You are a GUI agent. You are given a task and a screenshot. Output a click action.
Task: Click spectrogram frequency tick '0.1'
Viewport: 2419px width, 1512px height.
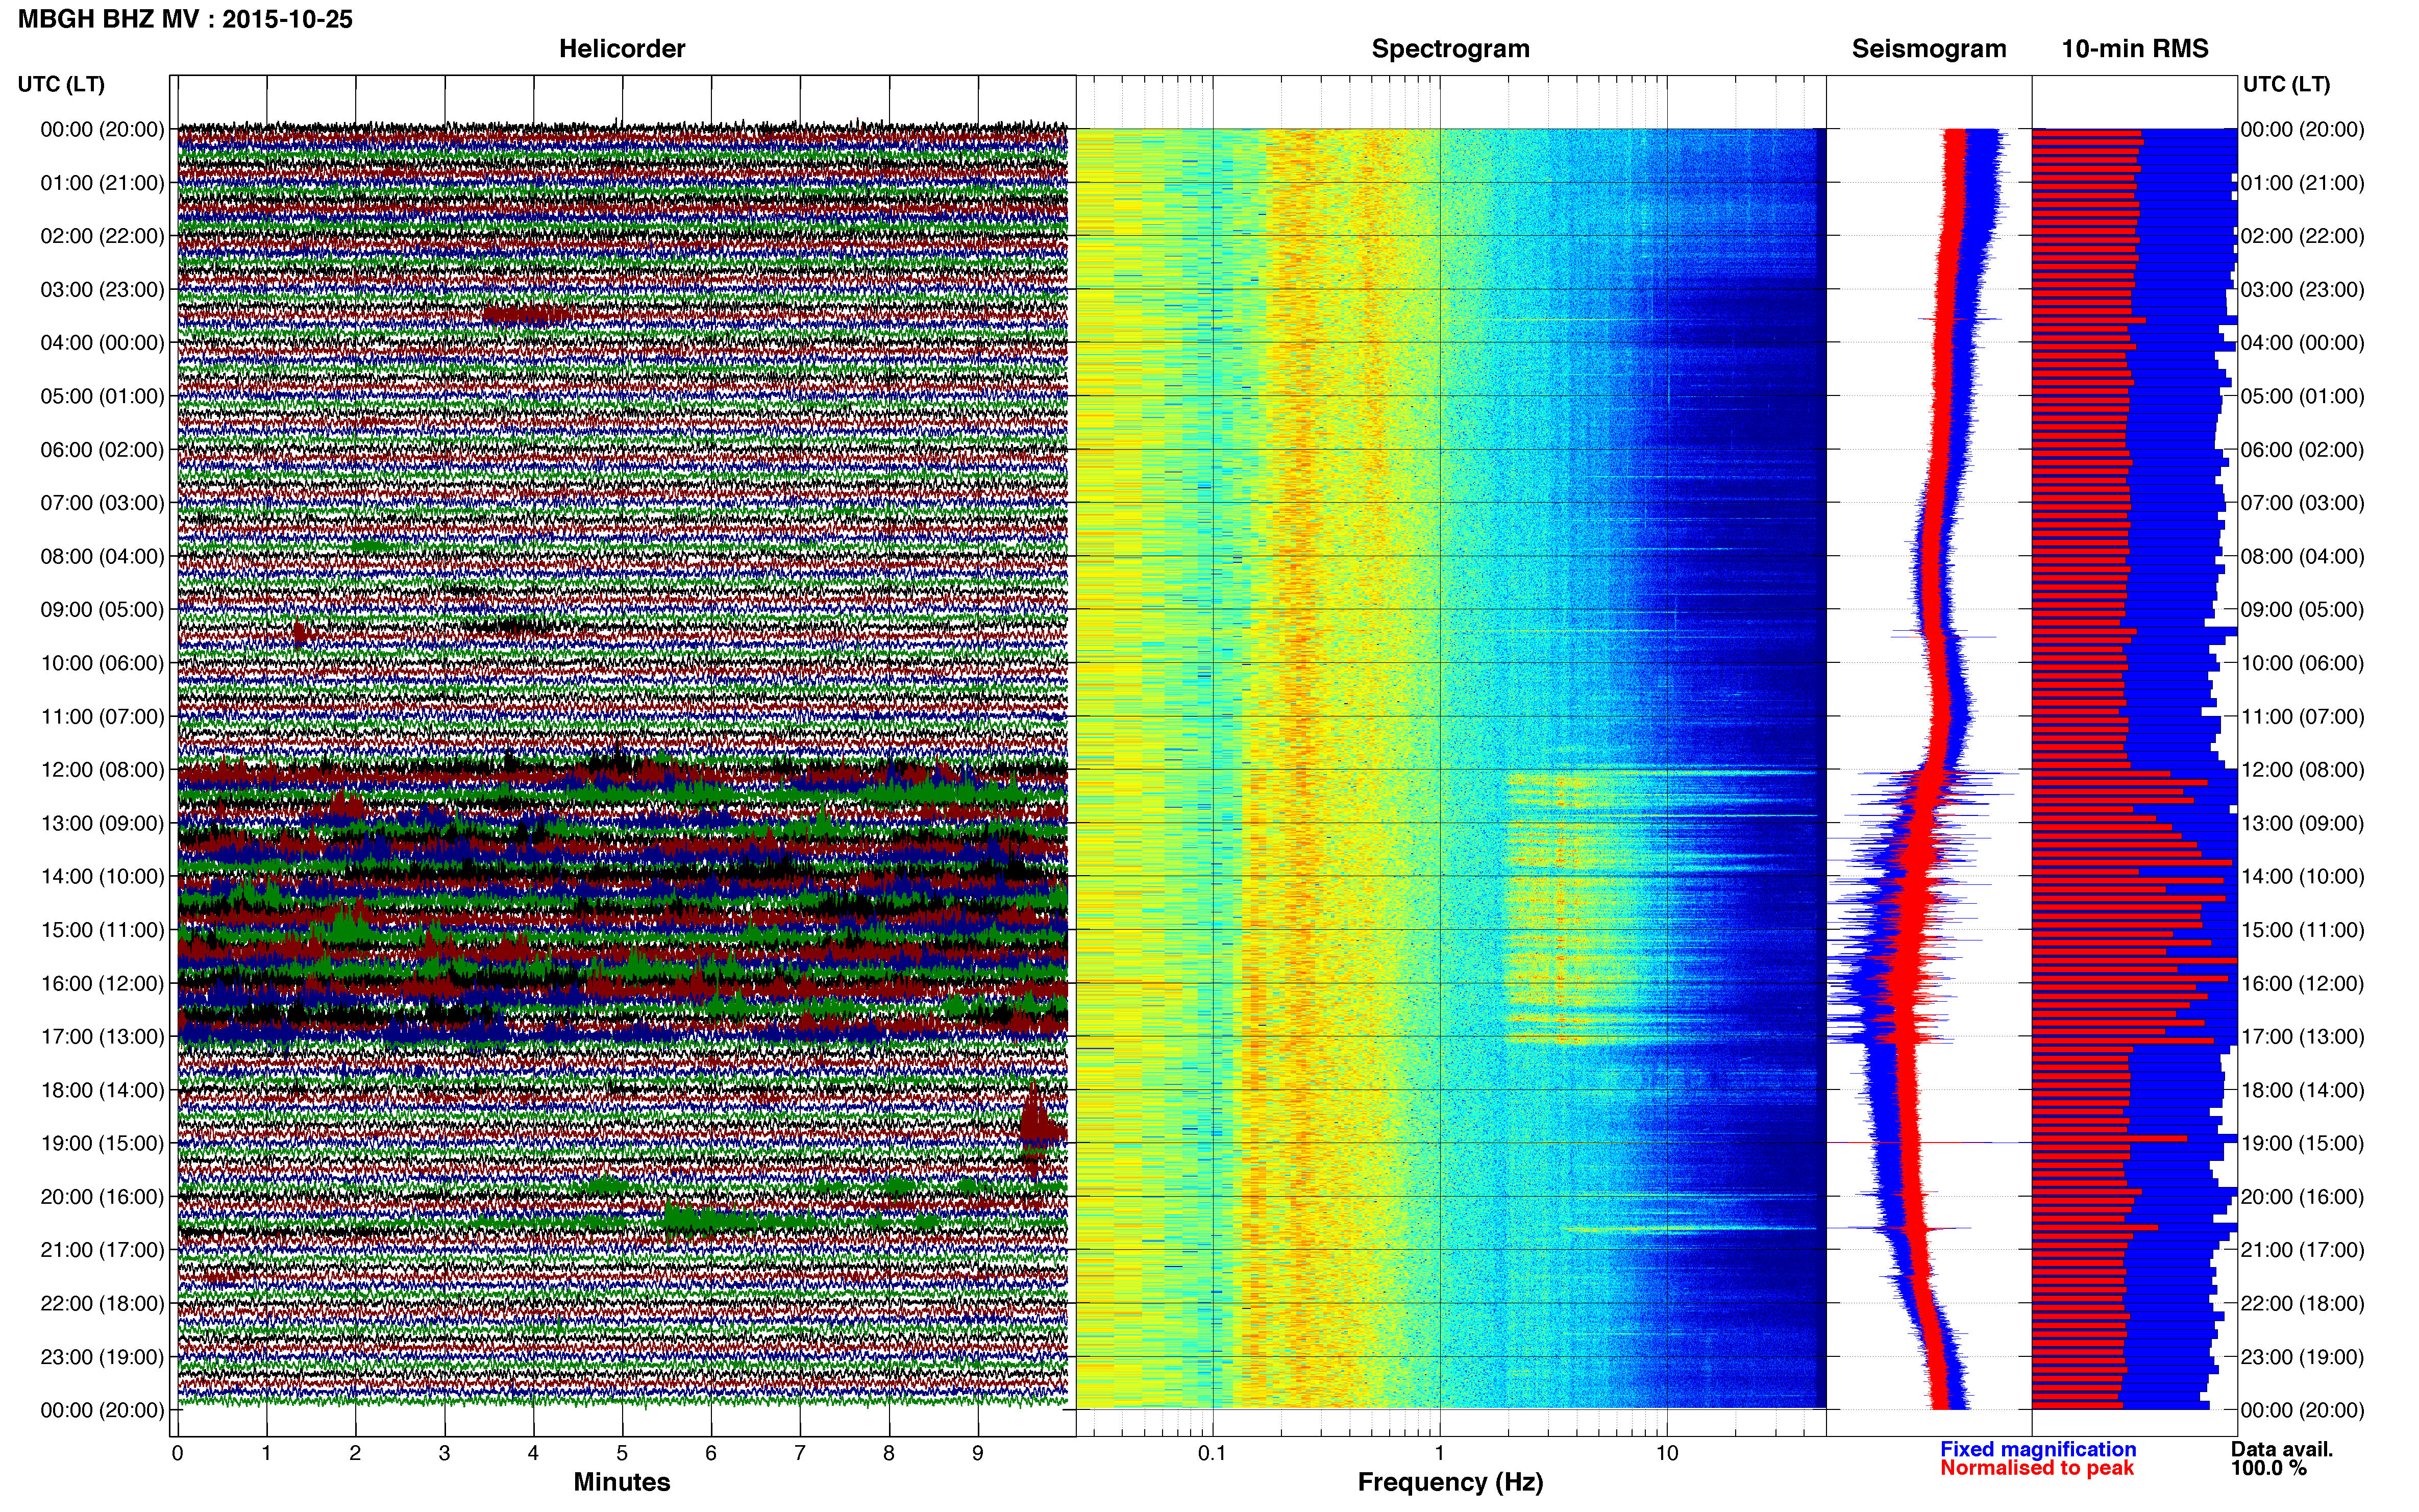(x=1212, y=1454)
